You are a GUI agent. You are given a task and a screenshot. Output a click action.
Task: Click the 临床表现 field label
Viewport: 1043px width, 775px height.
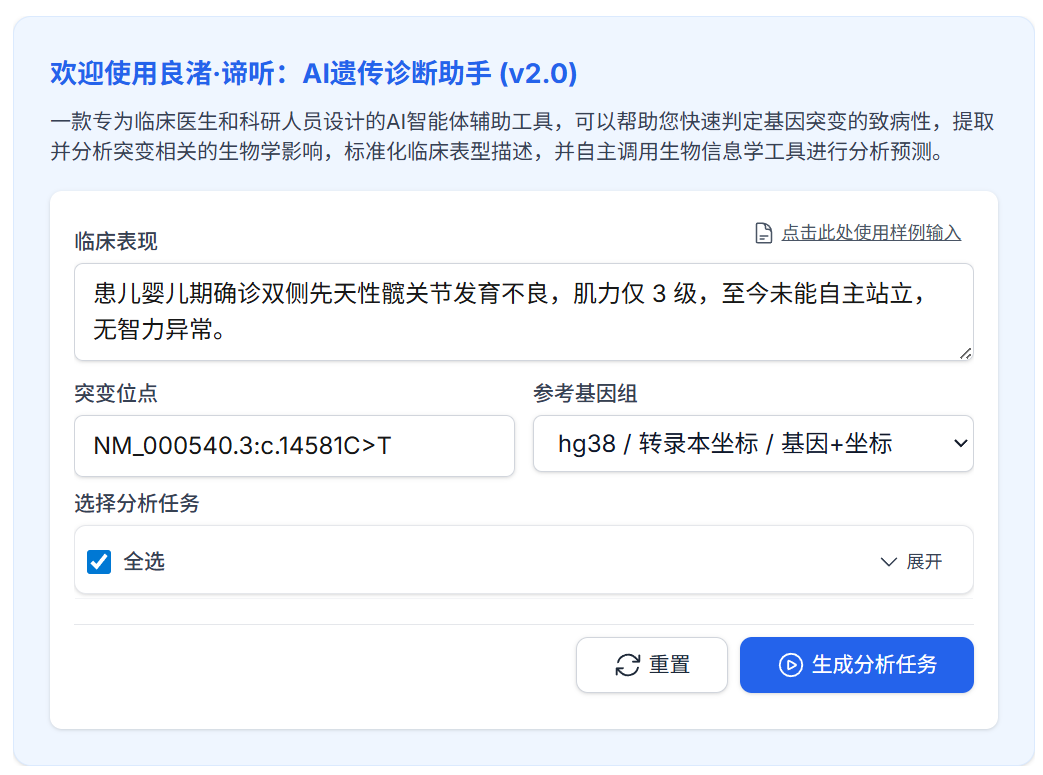116,242
